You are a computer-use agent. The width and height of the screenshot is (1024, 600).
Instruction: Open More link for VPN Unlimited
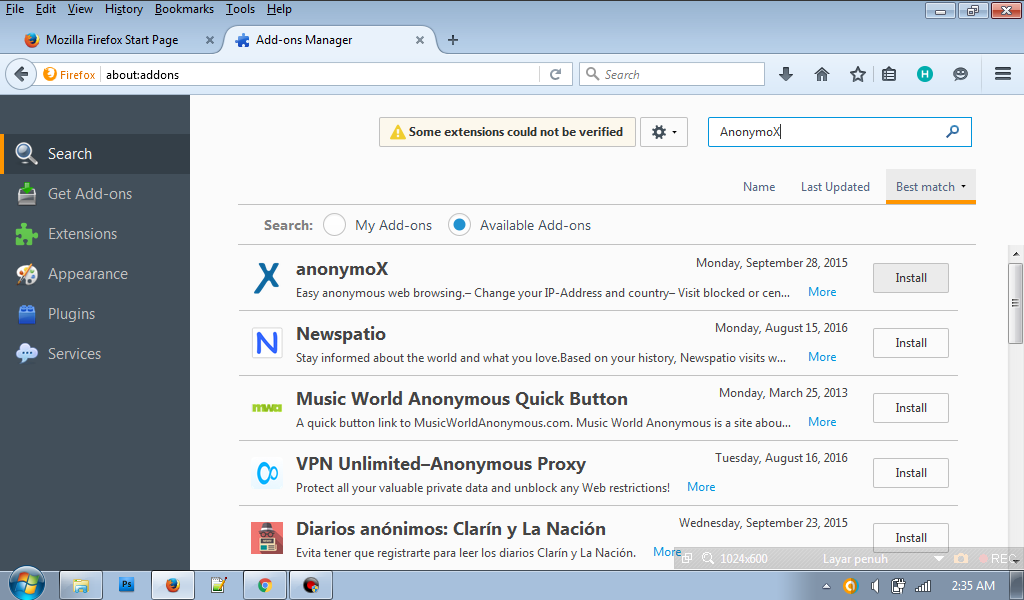pyautogui.click(x=701, y=487)
